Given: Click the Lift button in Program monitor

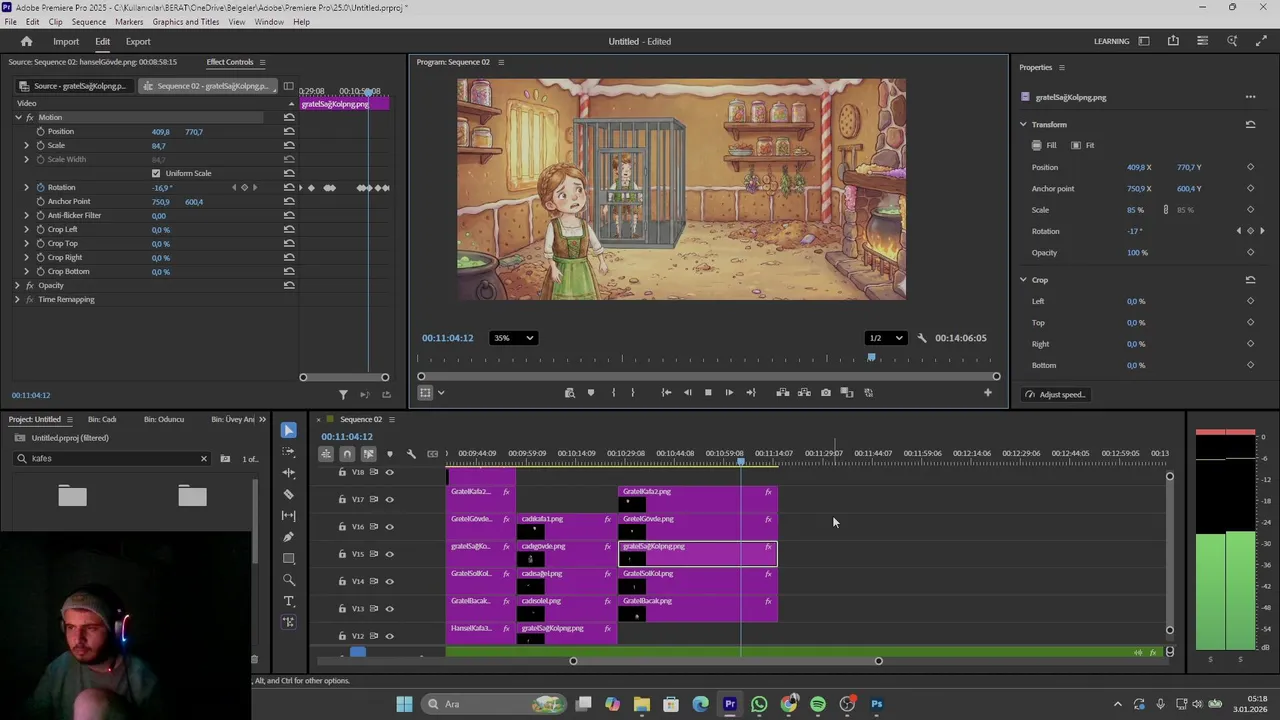Looking at the screenshot, I should point(783,393).
